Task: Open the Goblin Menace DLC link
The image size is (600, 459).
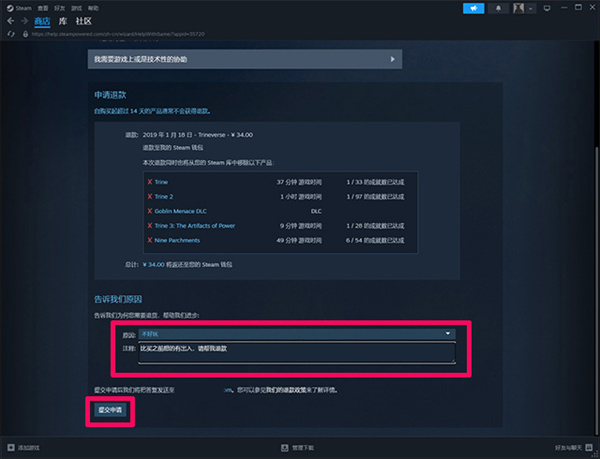Action: 181,211
